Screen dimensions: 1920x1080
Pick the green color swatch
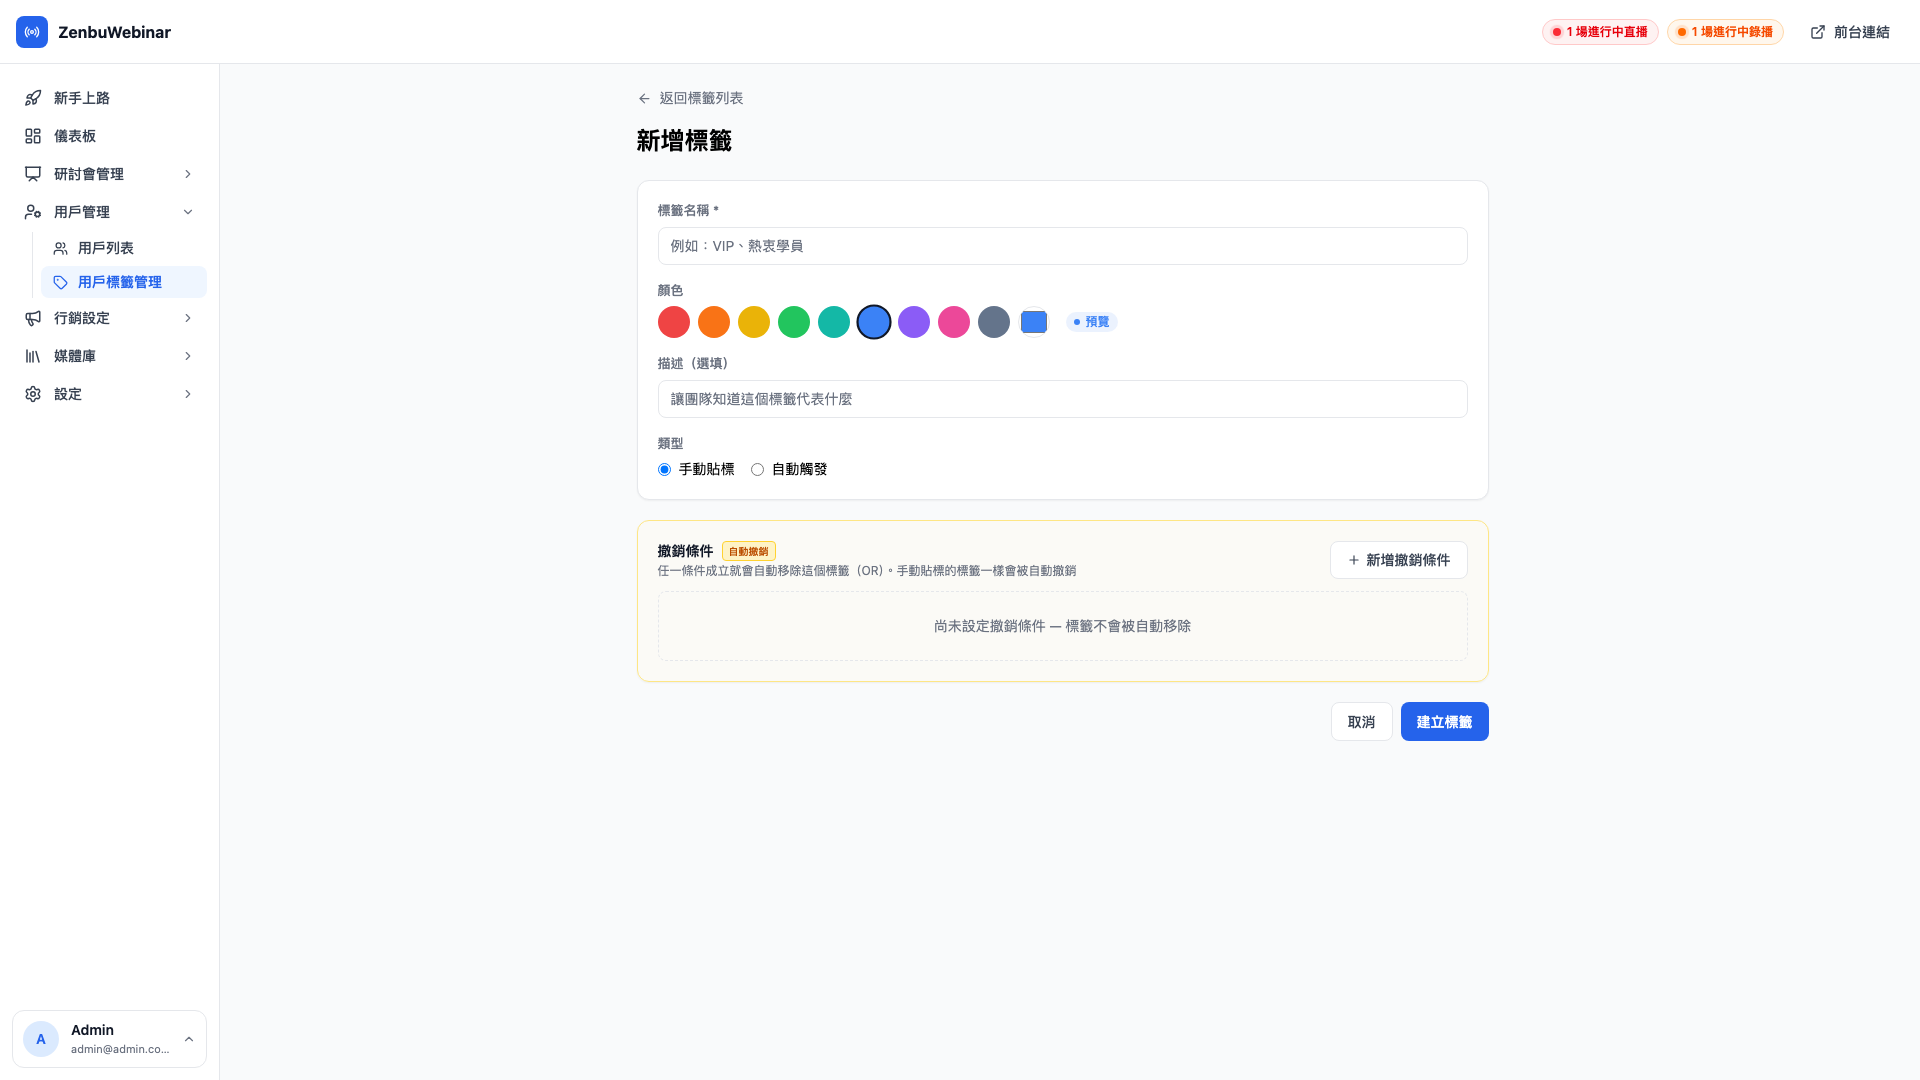[794, 322]
